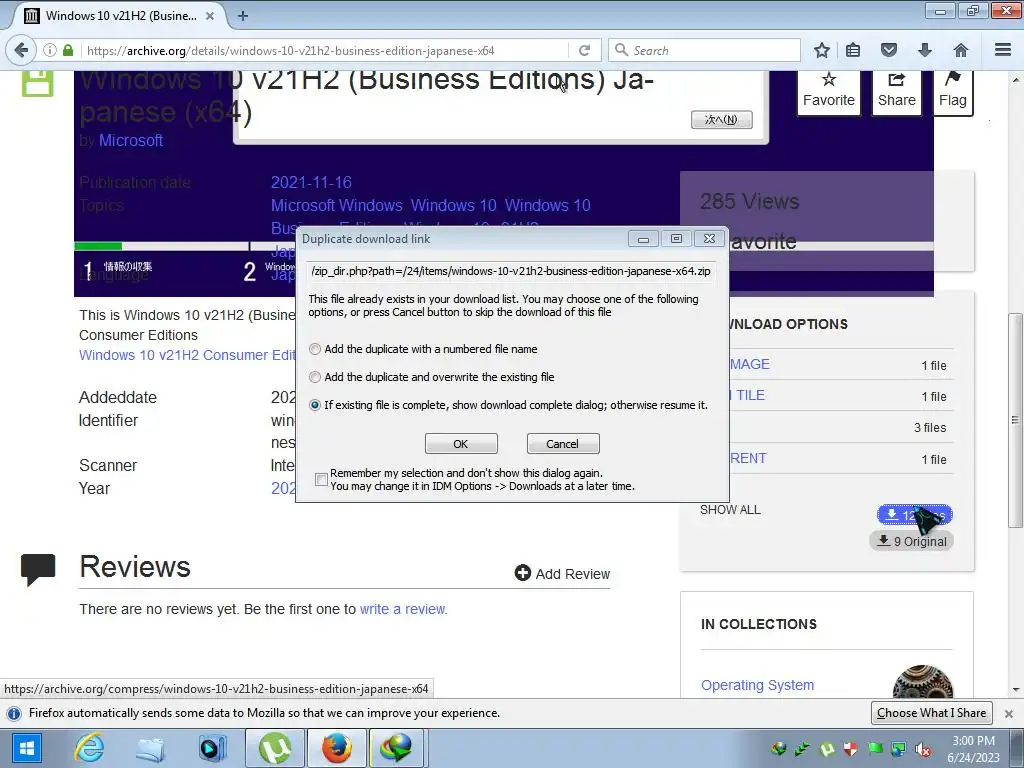Flag this item with the Flag button

point(953,91)
